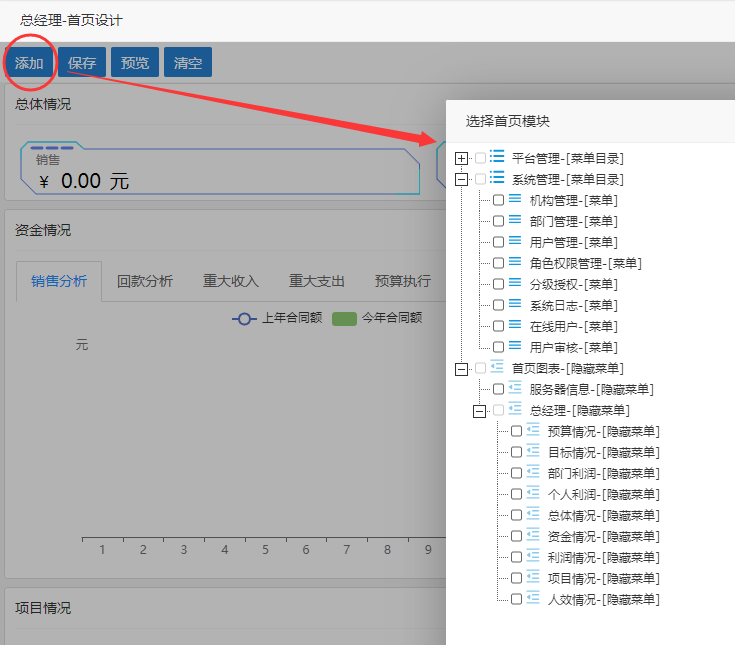The width and height of the screenshot is (735, 645).
Task: Click the list icon beside 平台管理
Action: tap(497, 157)
